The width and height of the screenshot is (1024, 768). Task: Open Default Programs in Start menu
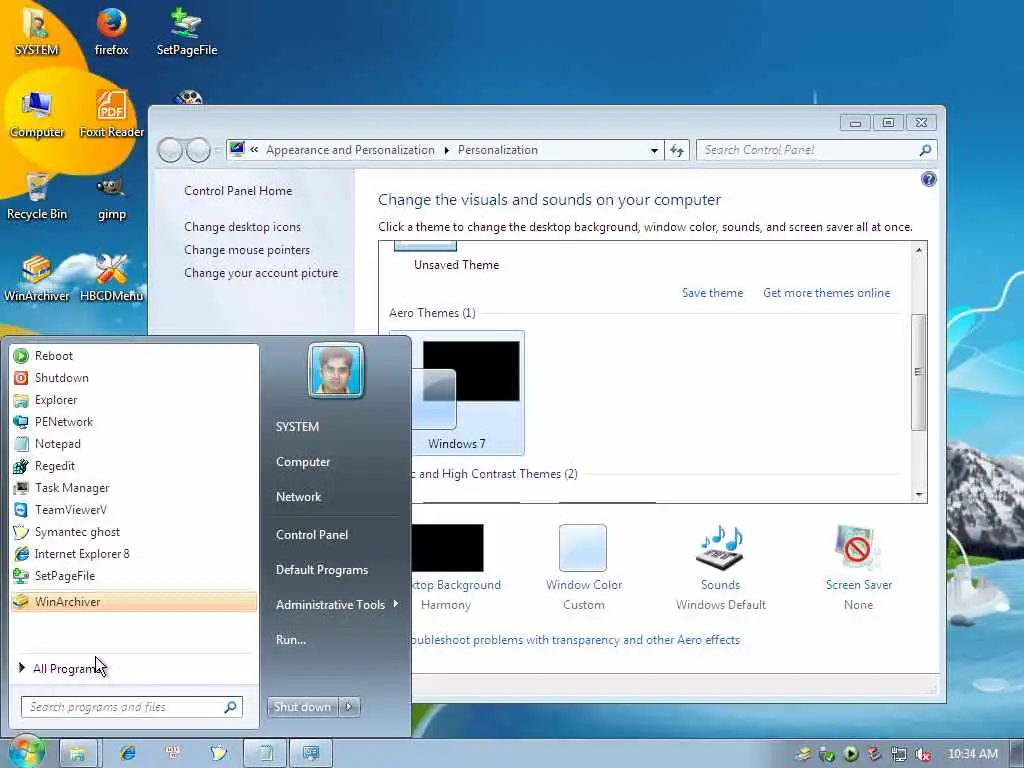click(x=322, y=569)
